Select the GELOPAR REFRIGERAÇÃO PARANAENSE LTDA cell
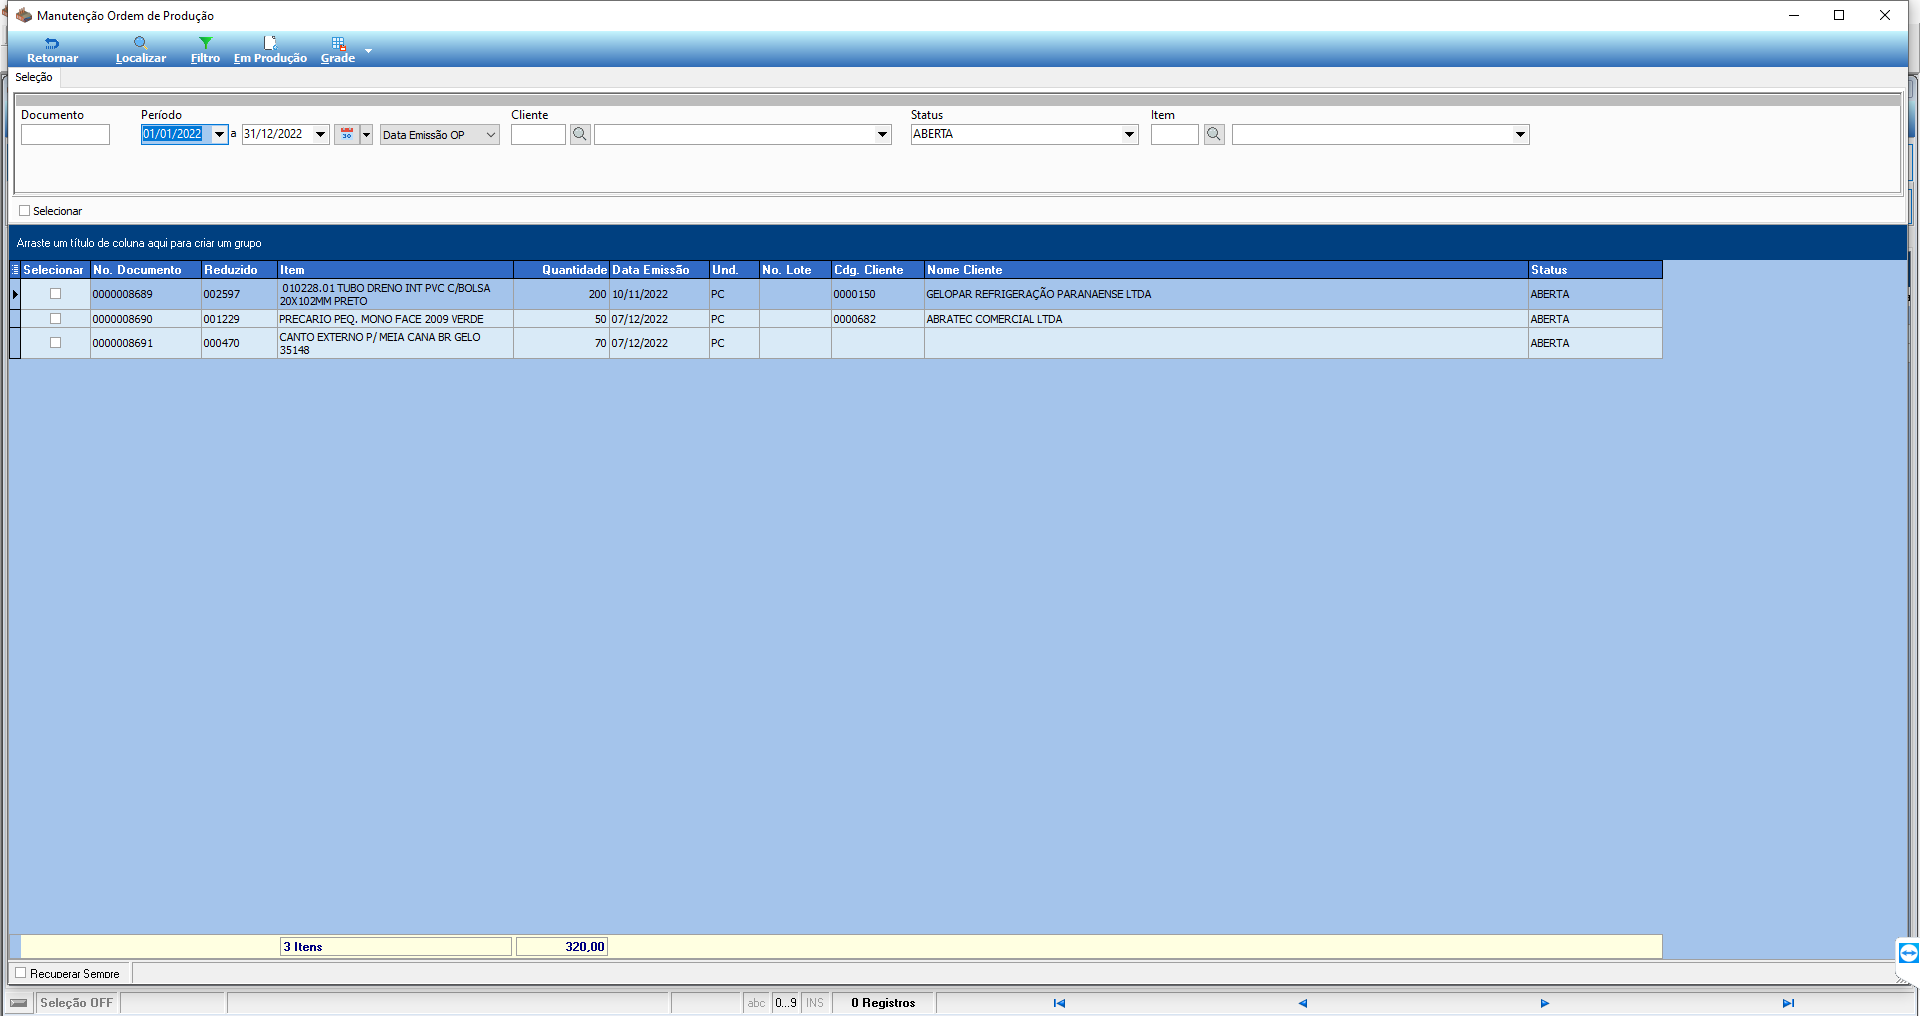The height and width of the screenshot is (1016, 1920). point(1226,294)
